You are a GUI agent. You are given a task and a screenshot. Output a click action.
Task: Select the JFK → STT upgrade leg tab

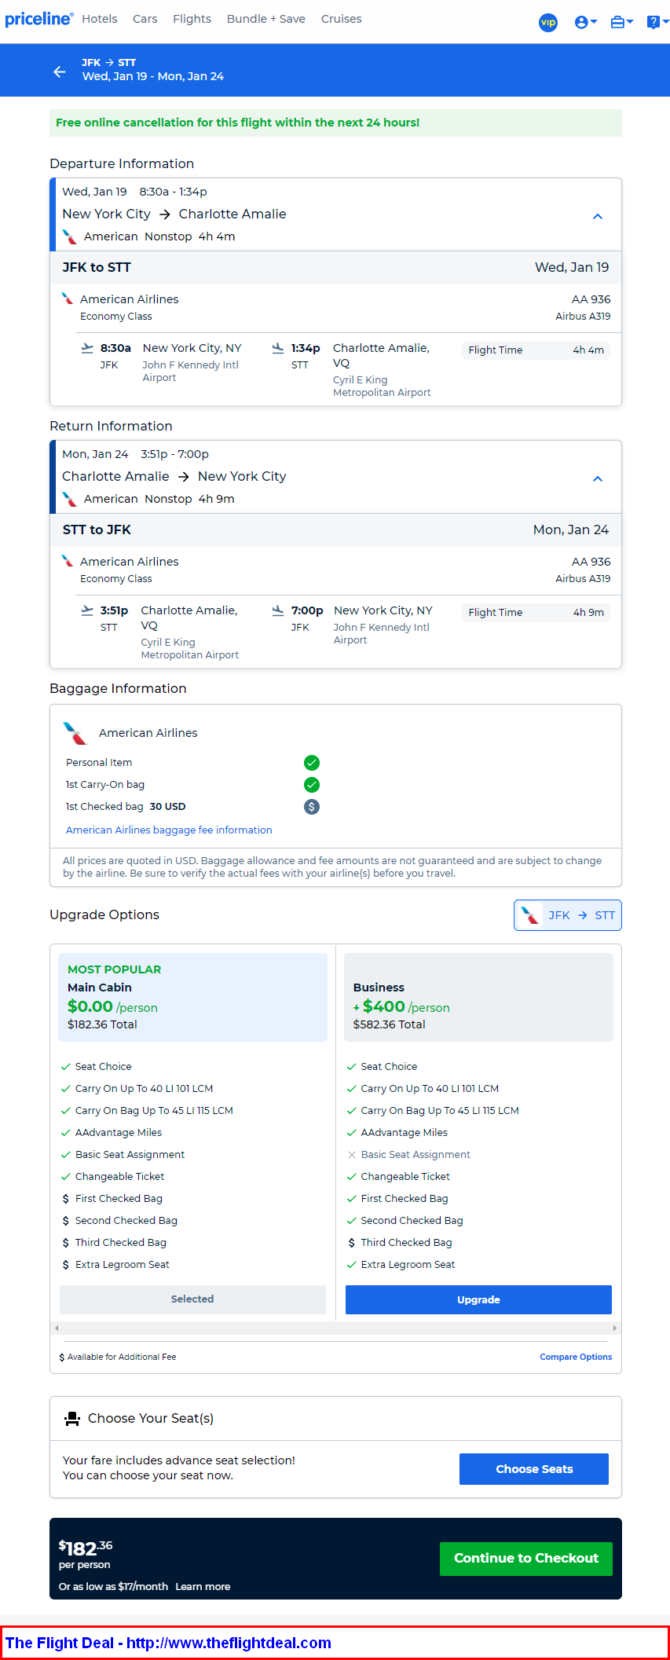(567, 915)
